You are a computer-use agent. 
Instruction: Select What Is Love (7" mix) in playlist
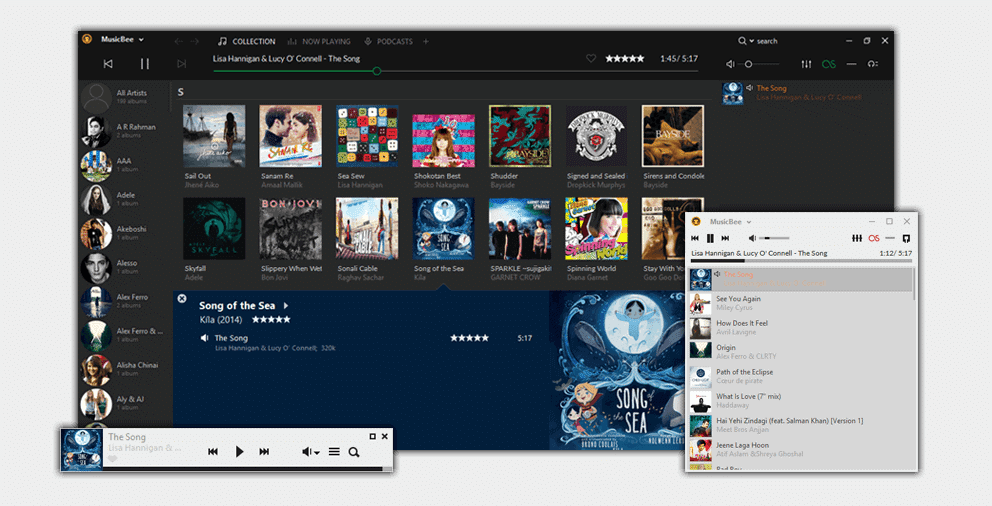pos(801,401)
